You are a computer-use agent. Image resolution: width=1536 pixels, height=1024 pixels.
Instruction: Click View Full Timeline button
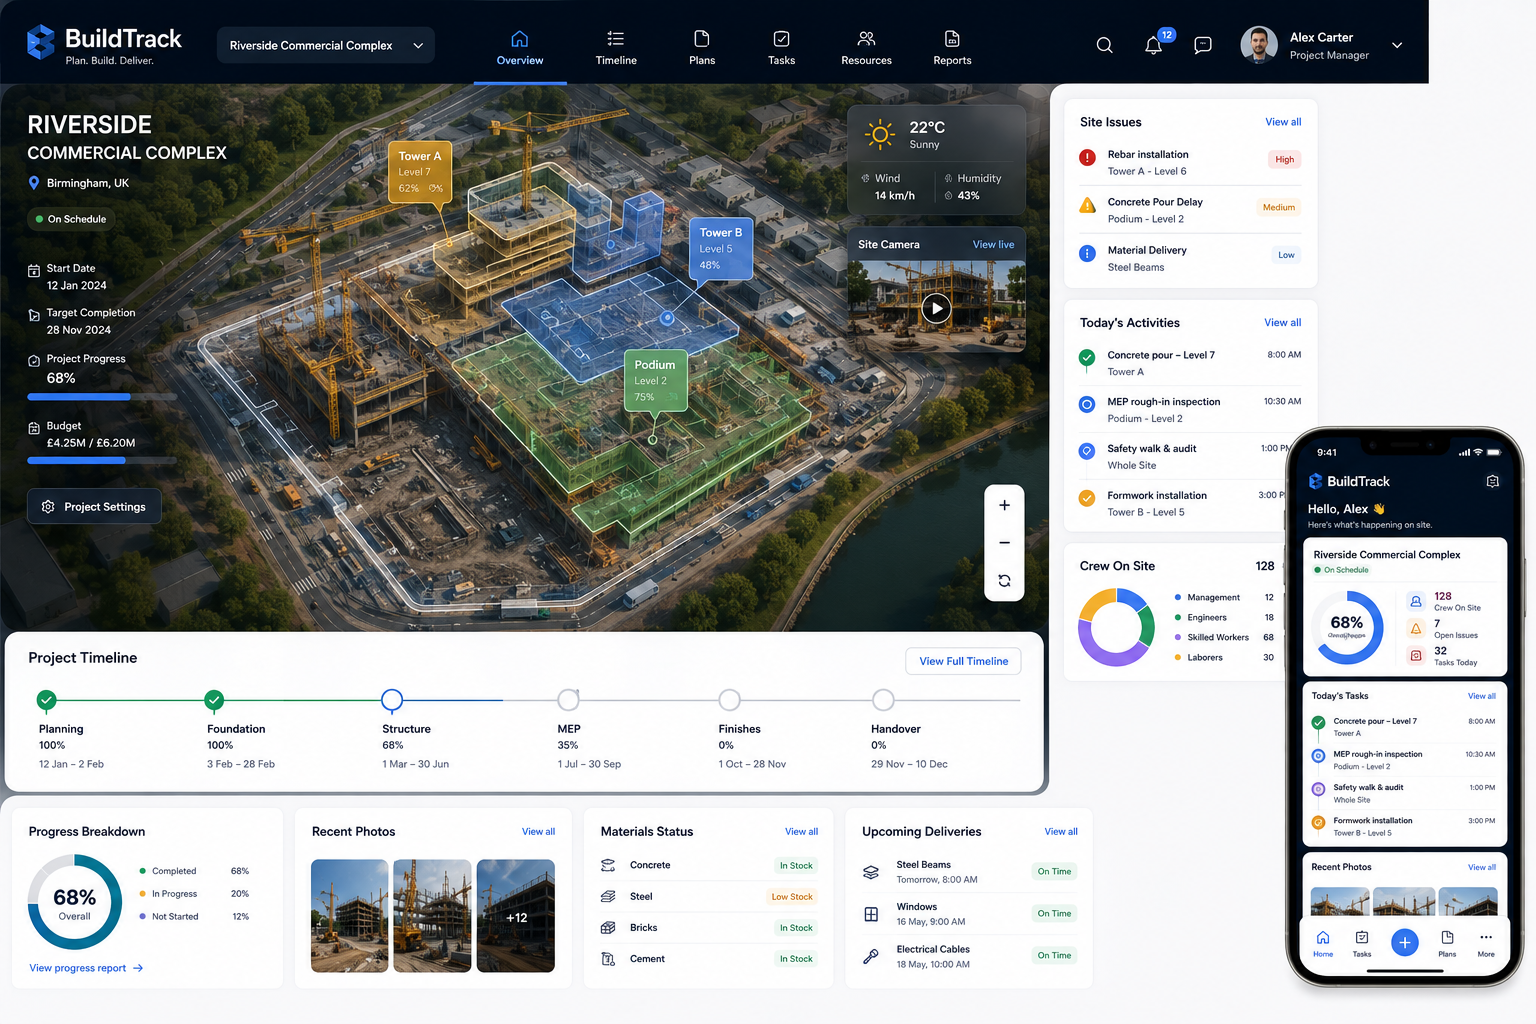pyautogui.click(x=963, y=661)
